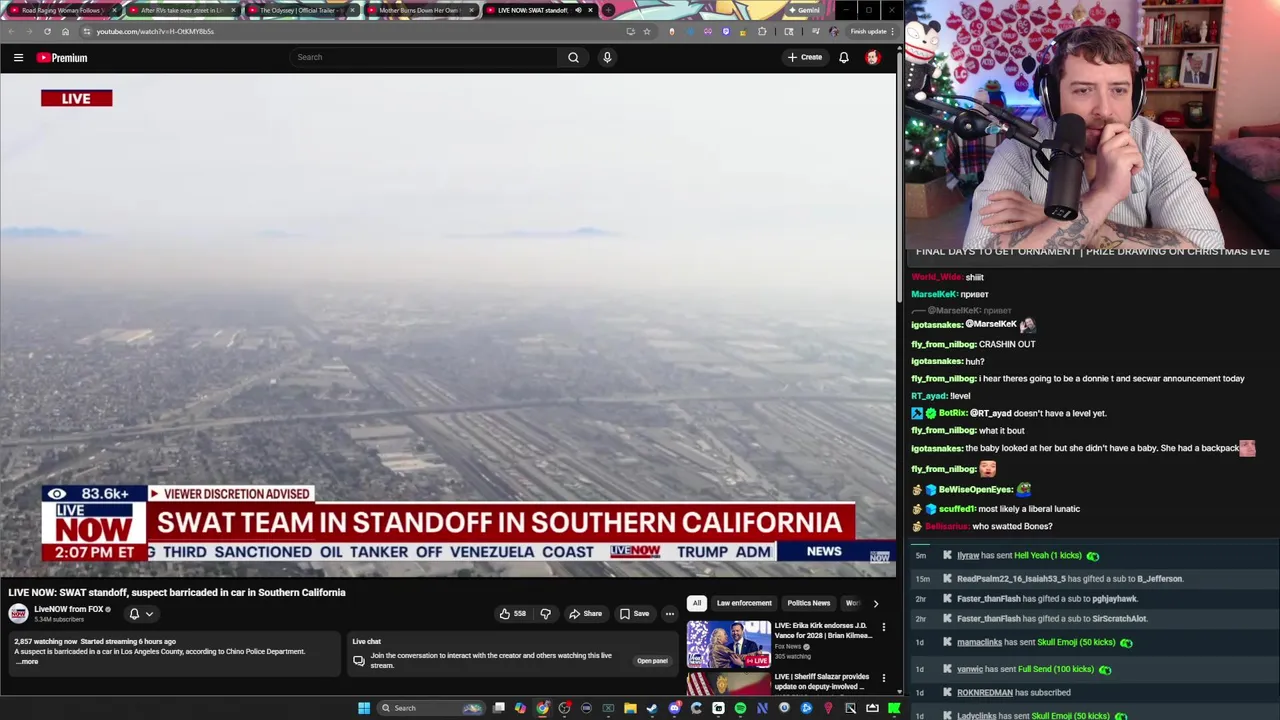Screen dimensions: 1280x720
Task: Expand the description with ...more
Action: point(27,662)
